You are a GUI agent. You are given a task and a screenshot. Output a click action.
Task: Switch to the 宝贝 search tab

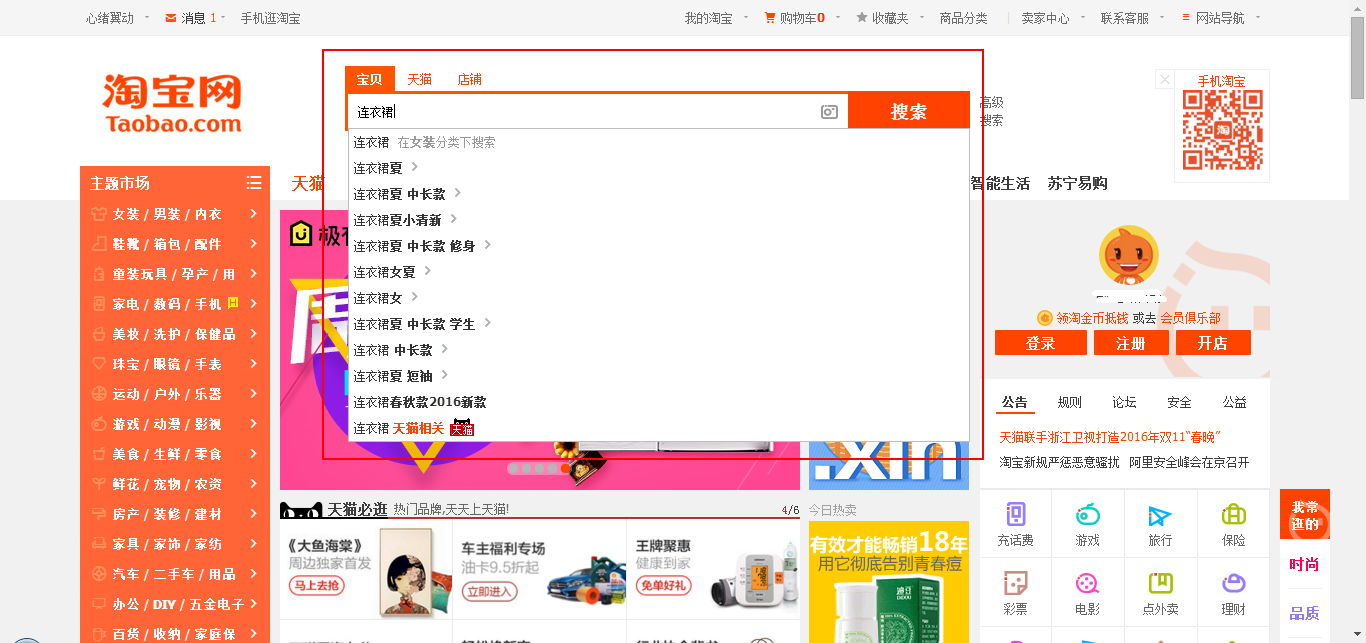[x=369, y=80]
